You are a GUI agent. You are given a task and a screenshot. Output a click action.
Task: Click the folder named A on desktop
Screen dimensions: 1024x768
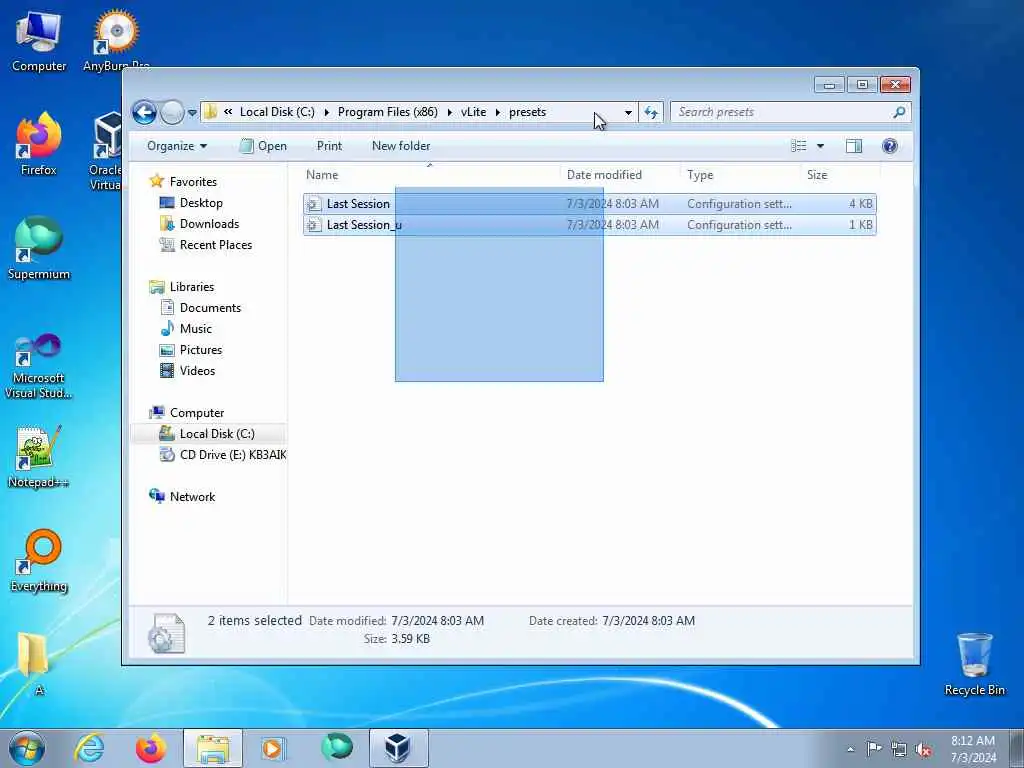point(33,663)
